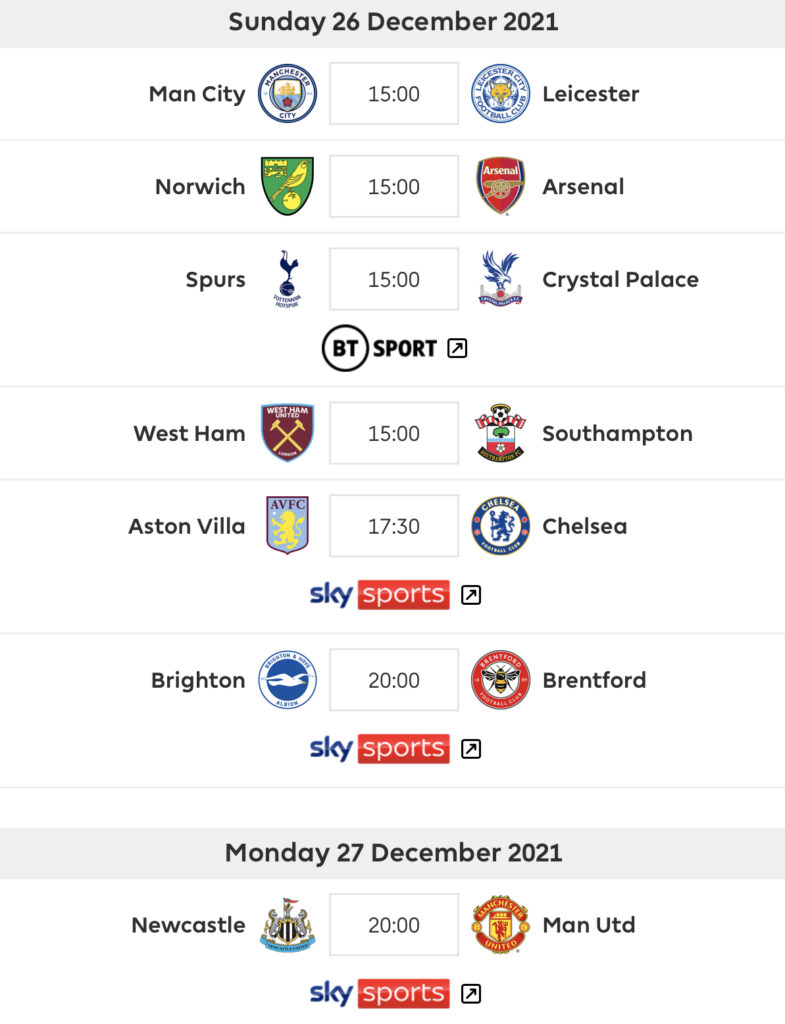Click the Manchester City club crest

(287, 93)
